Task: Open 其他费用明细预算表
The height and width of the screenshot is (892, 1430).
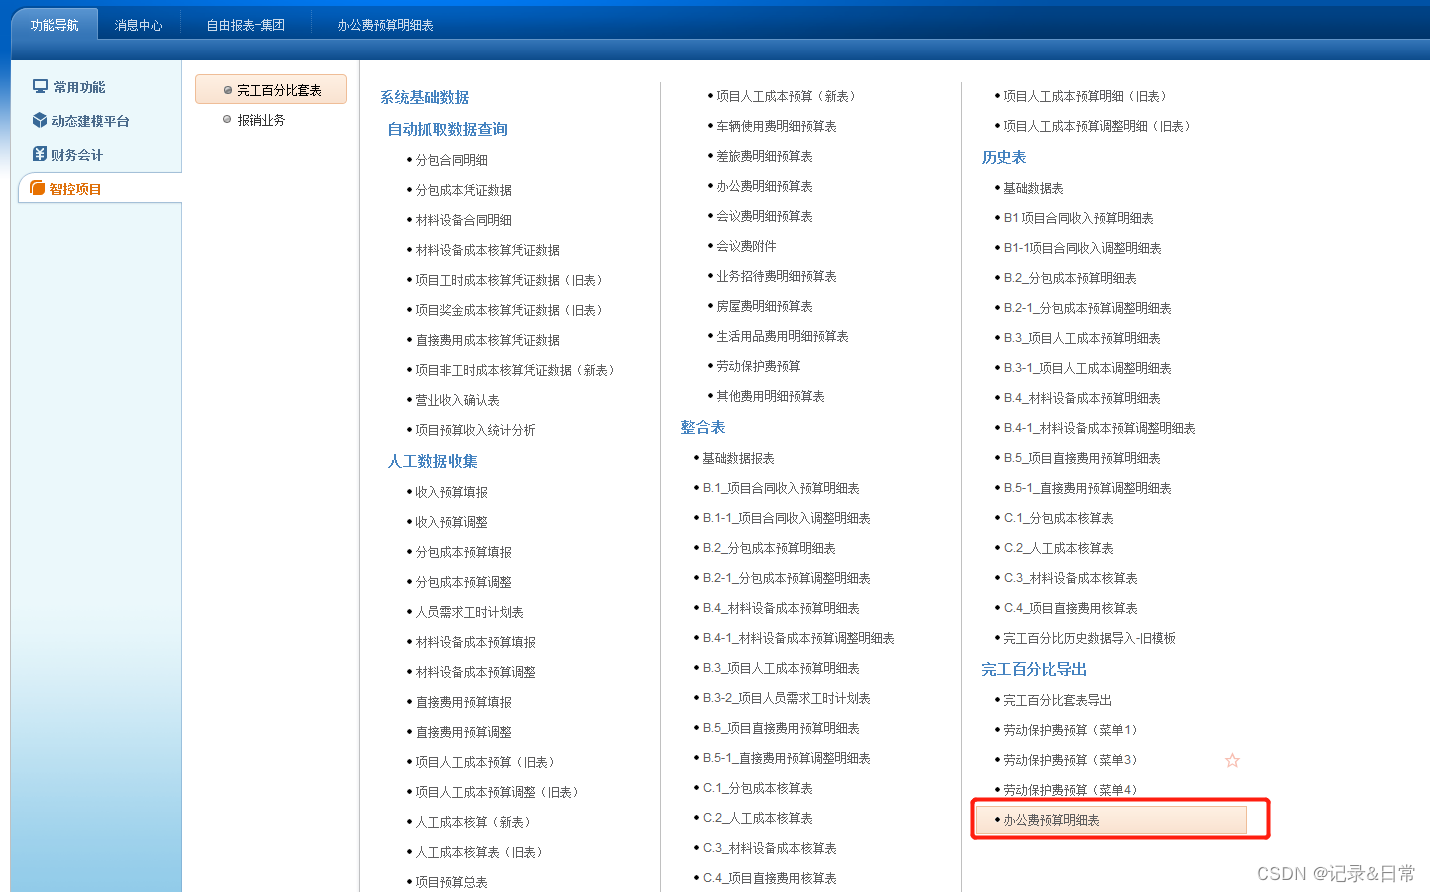Action: tap(770, 396)
